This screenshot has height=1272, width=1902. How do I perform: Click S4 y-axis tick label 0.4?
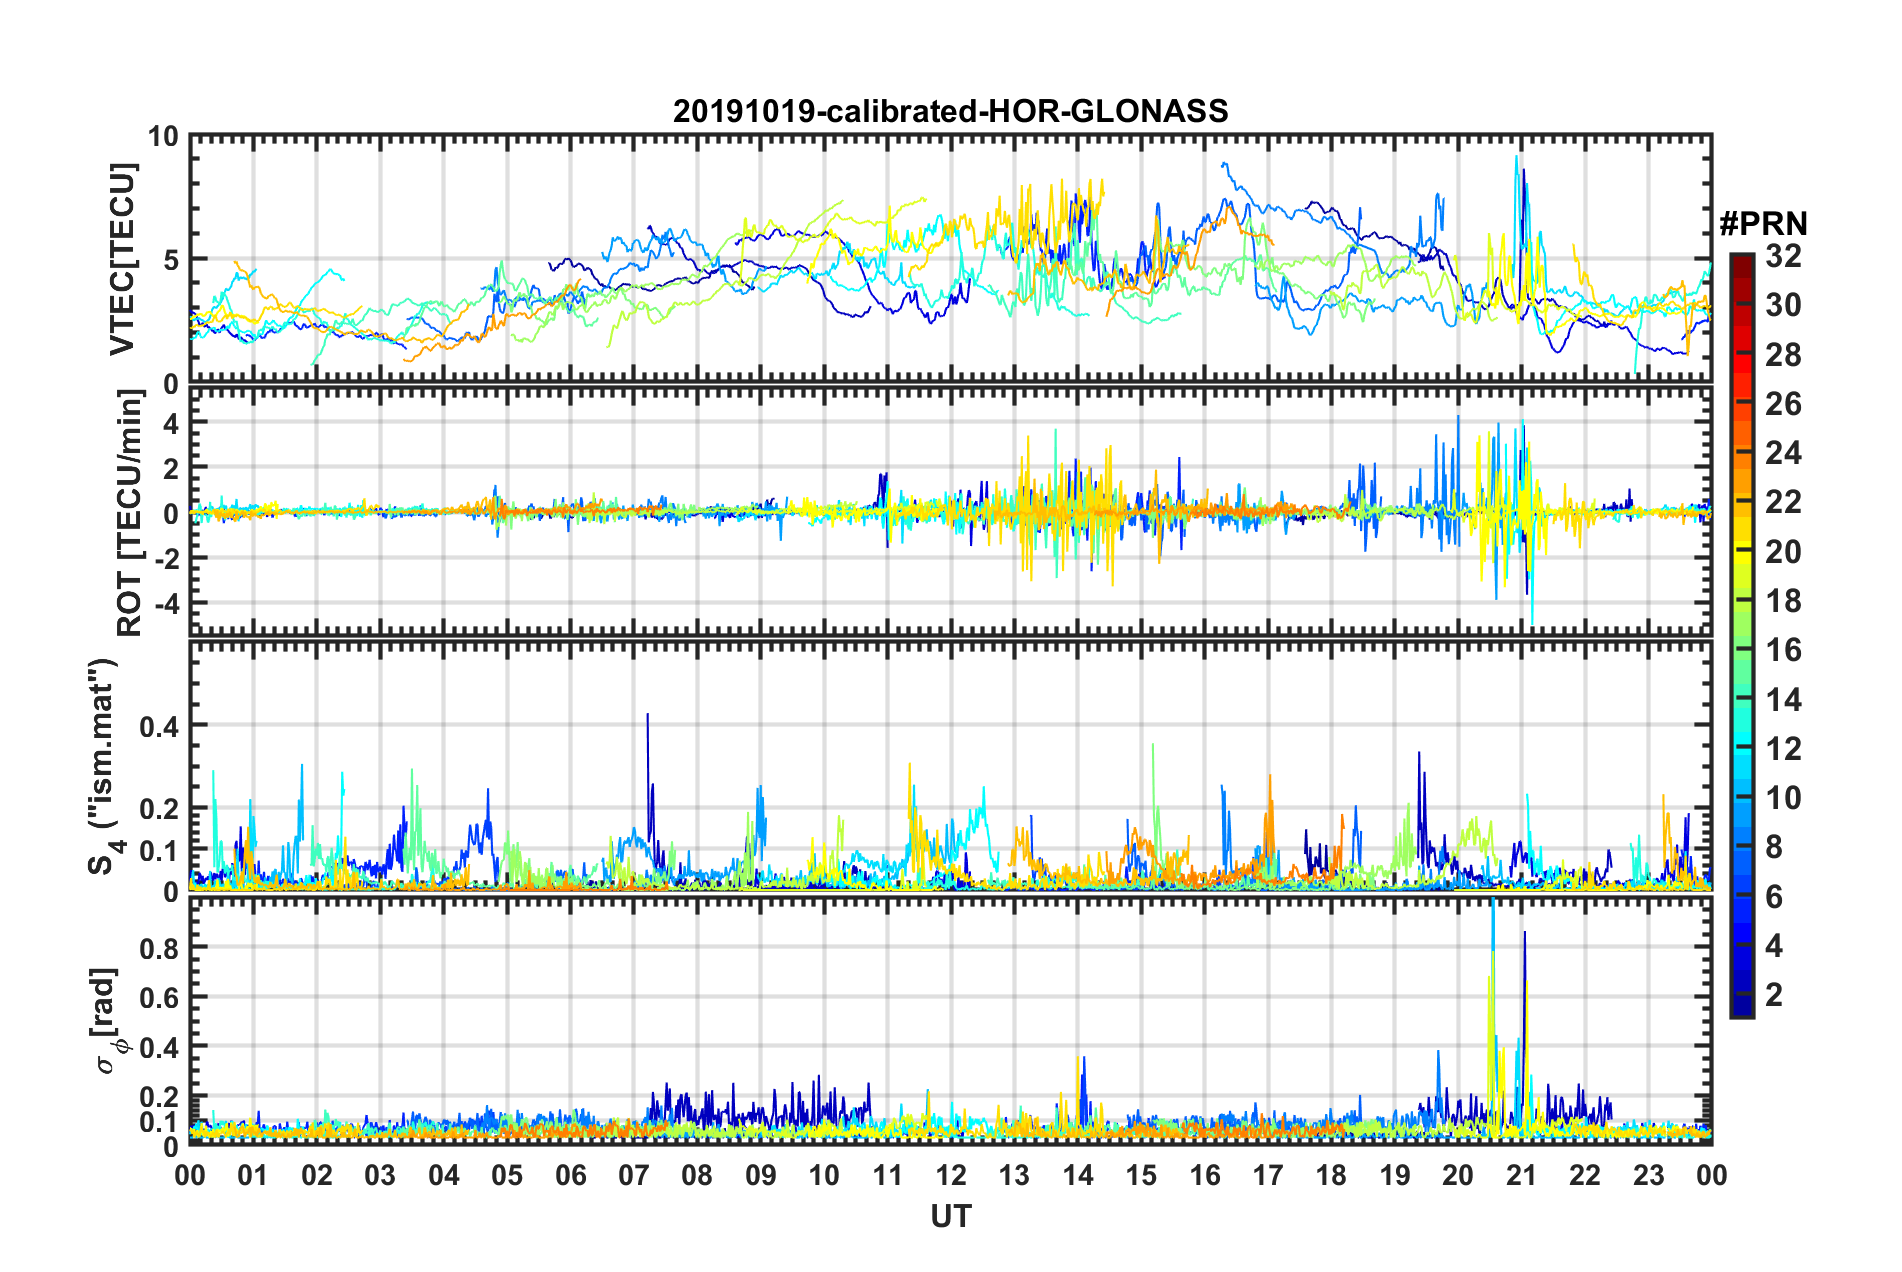(159, 726)
